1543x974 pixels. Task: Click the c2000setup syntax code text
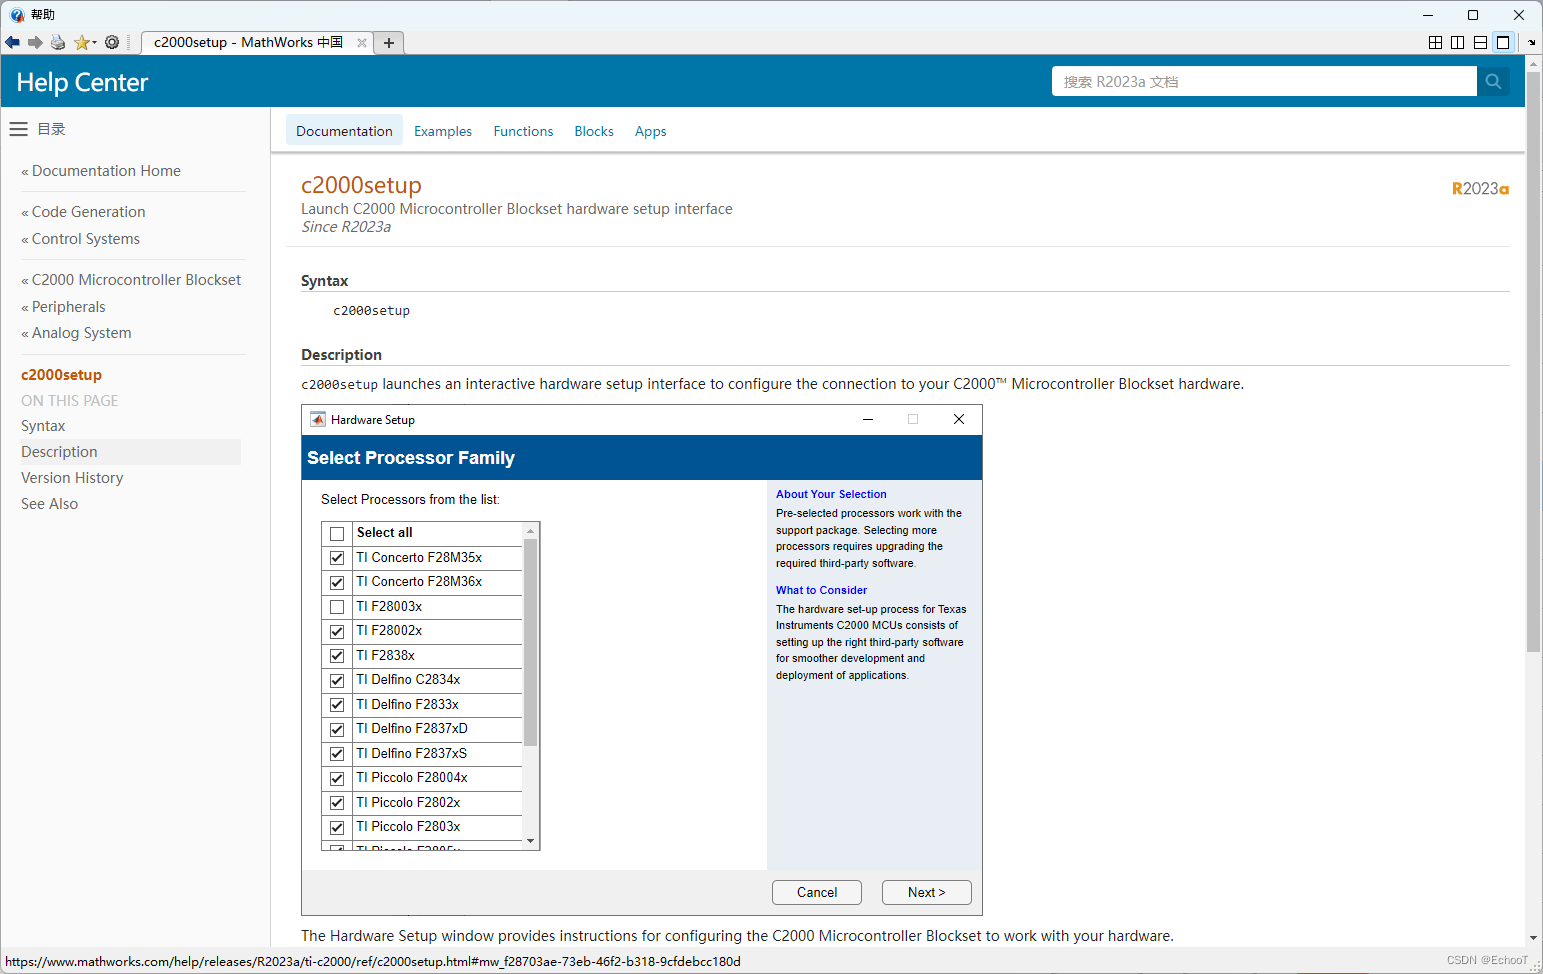click(371, 311)
